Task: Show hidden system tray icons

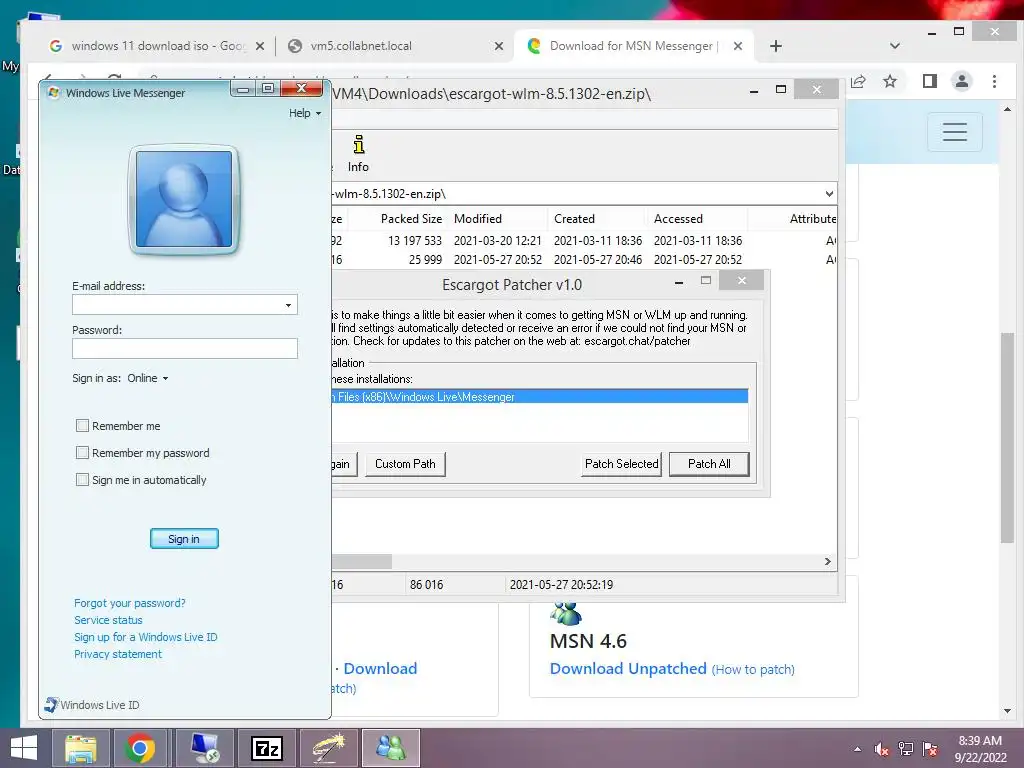Action: click(857, 749)
